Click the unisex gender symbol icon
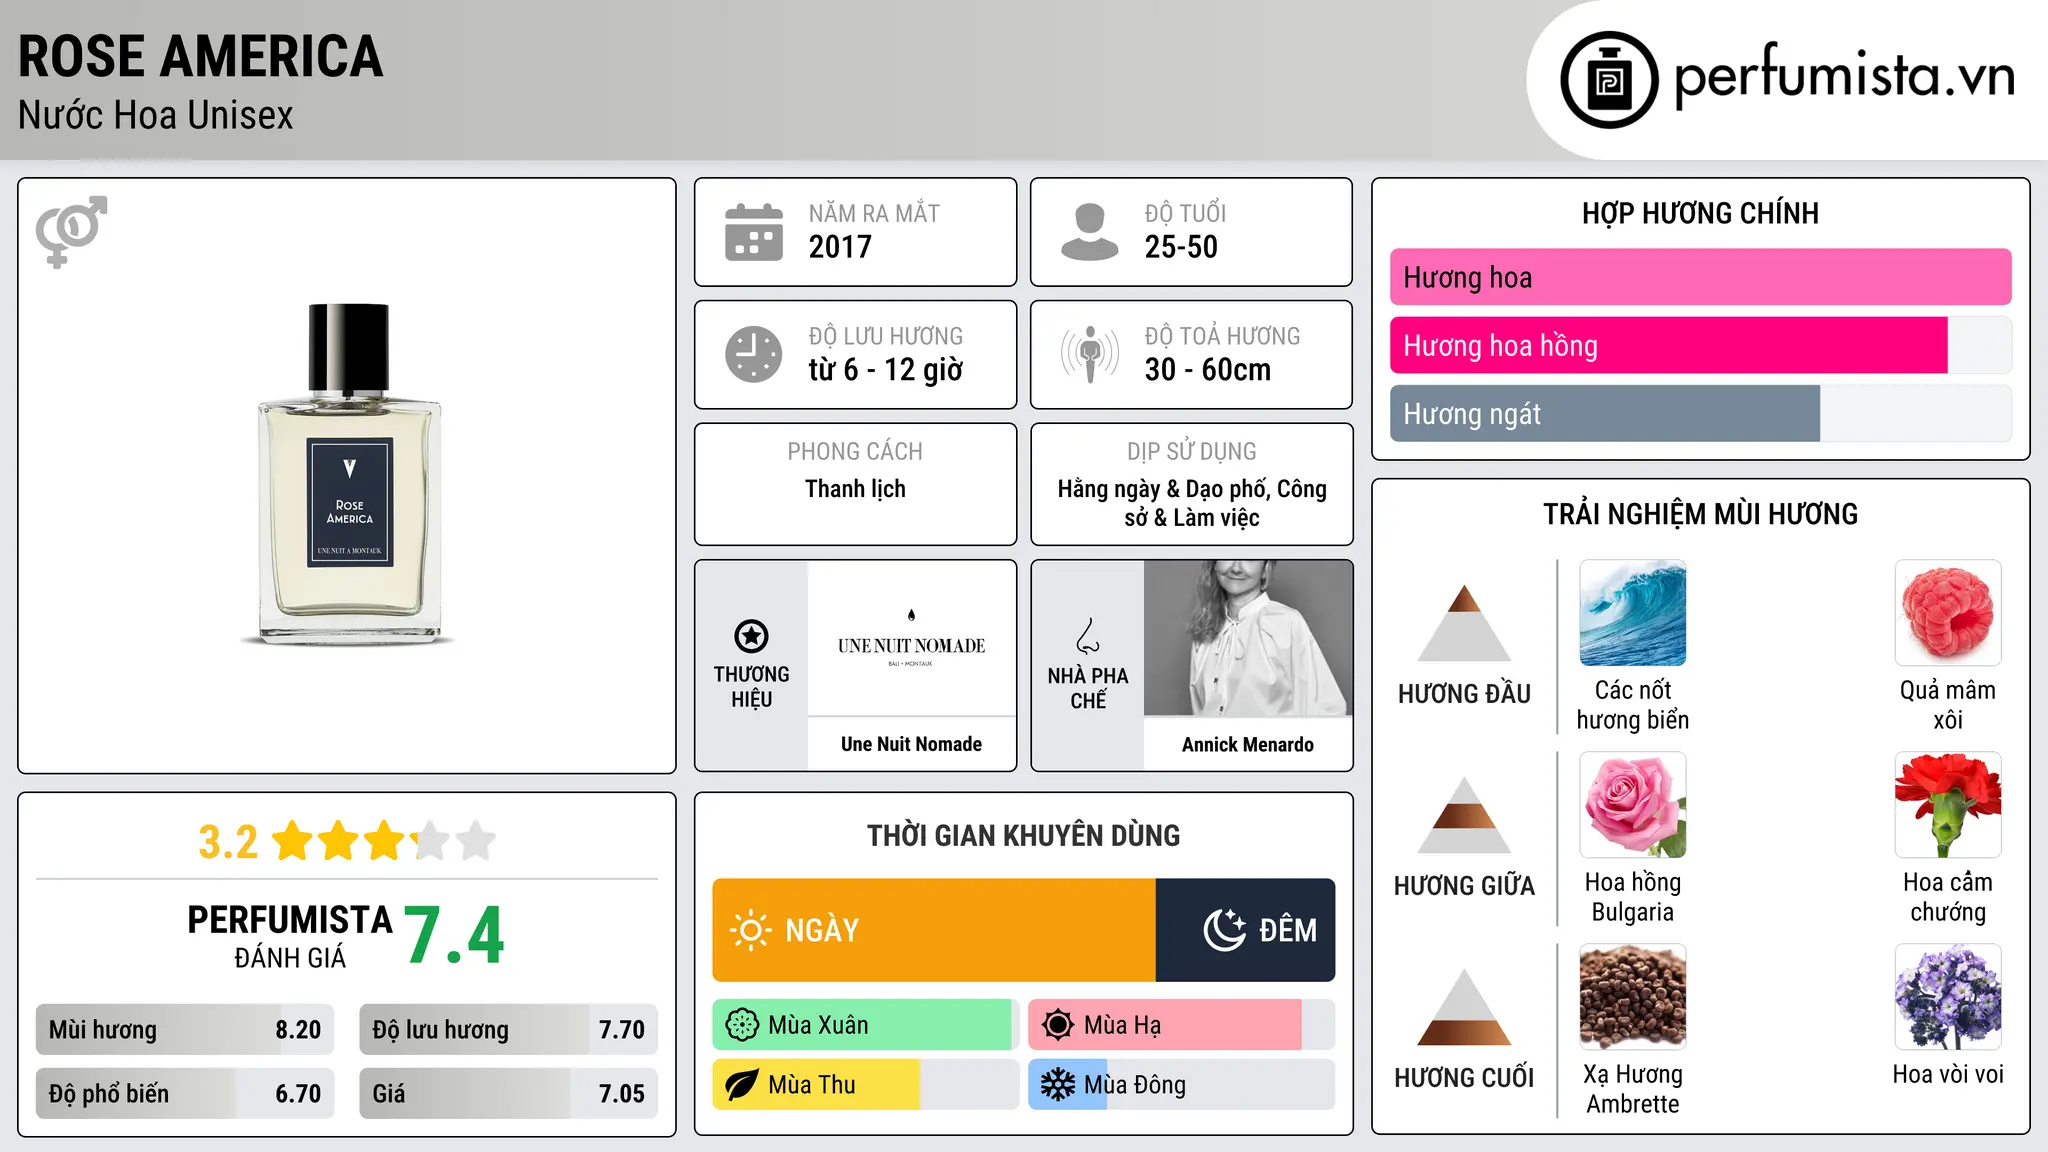Screen dimensions: 2048x1152 pos(71,232)
